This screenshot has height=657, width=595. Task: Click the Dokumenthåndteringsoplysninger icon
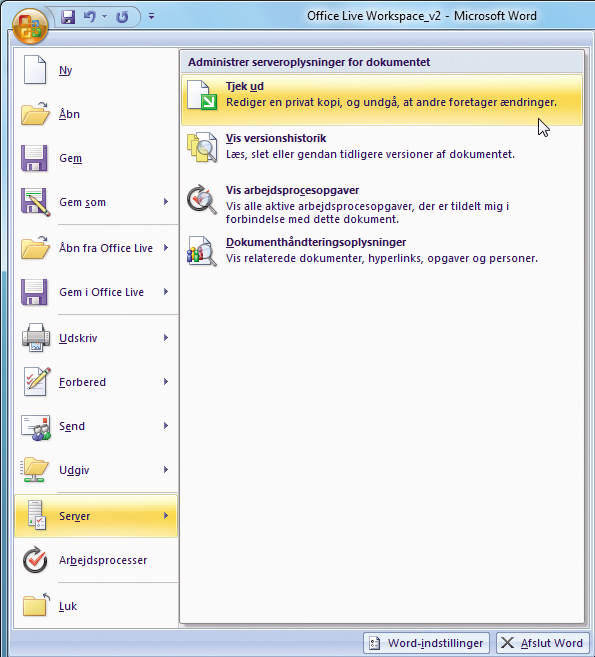tap(202, 251)
